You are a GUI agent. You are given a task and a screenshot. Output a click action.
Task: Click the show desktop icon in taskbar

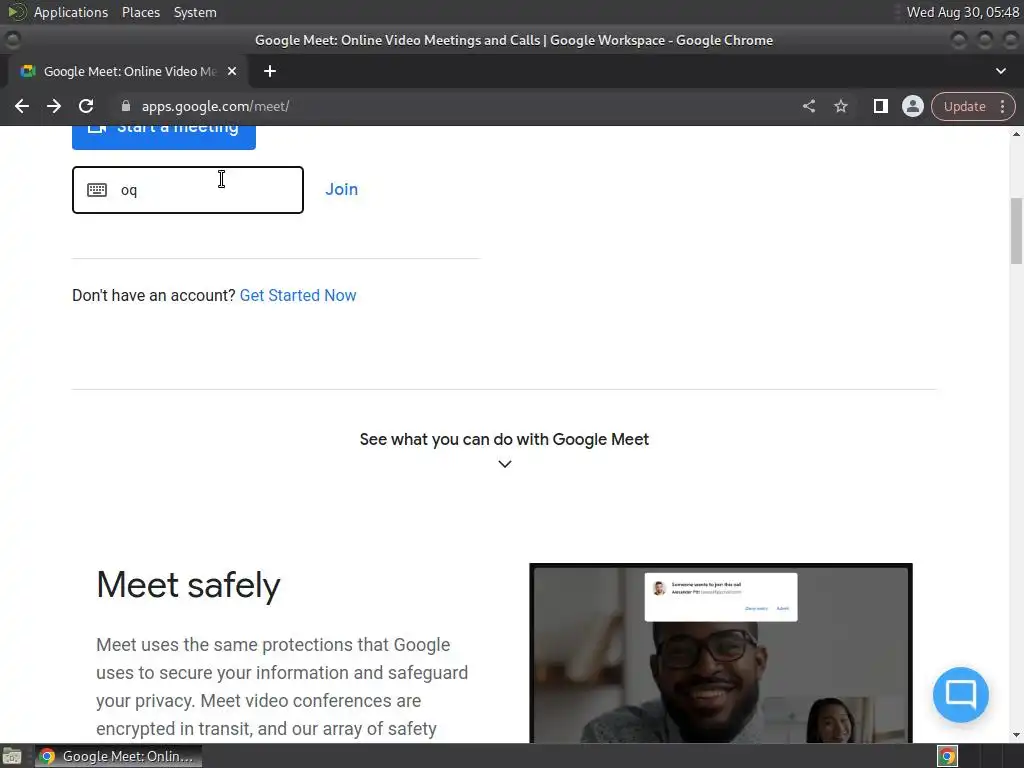click(12, 756)
